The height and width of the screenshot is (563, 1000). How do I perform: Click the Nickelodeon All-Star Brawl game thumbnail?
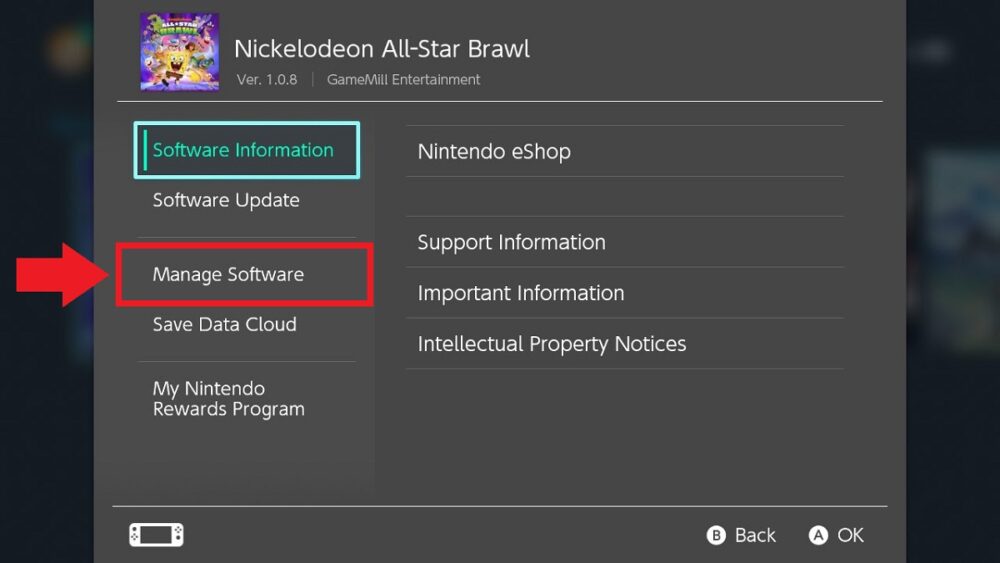tap(179, 52)
